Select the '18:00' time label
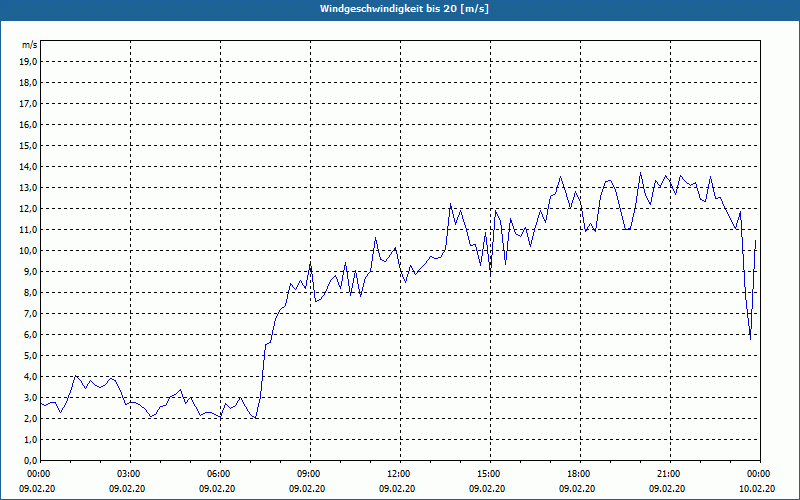 pos(580,474)
